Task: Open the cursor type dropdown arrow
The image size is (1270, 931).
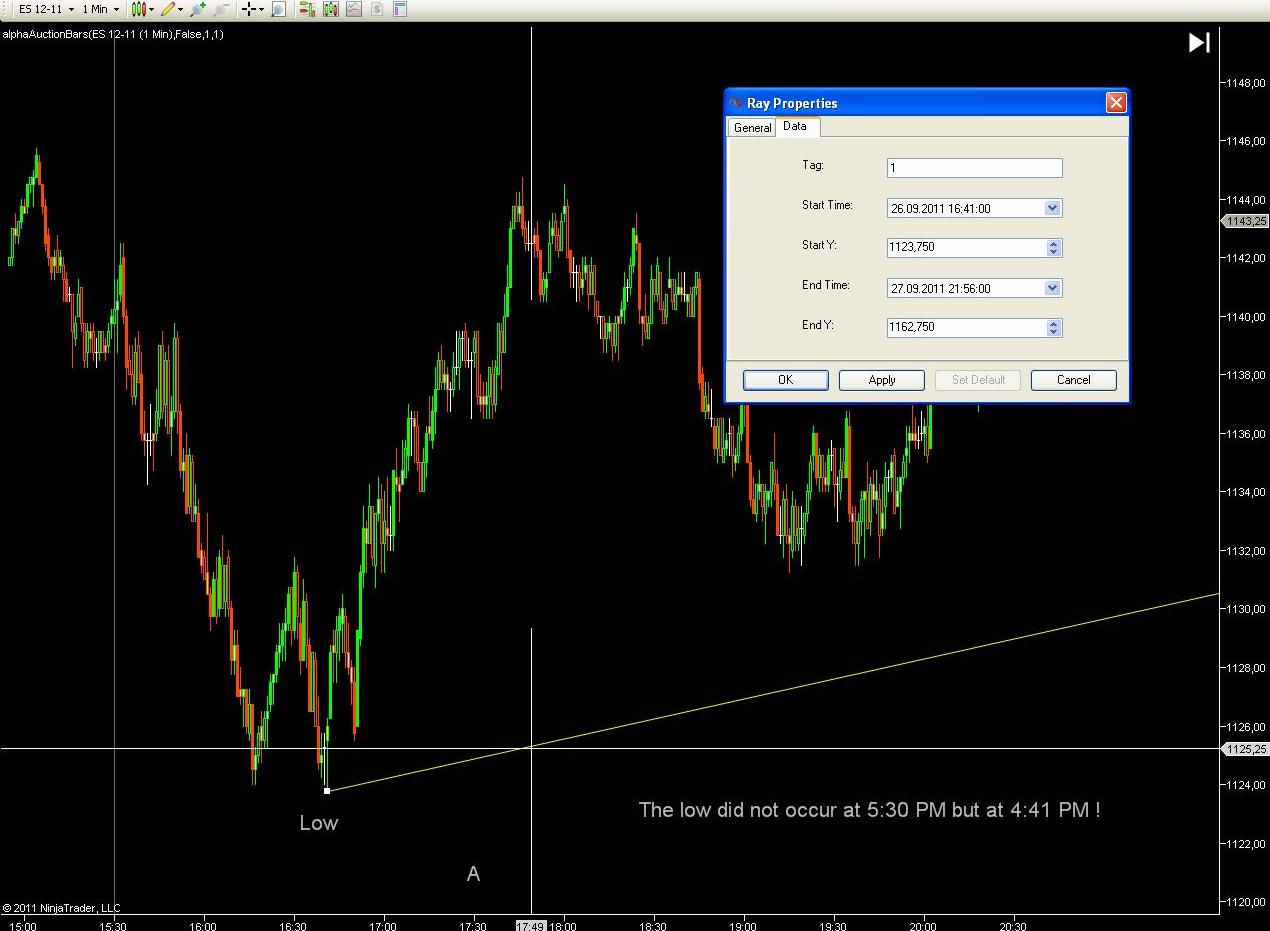Action: 261,9
